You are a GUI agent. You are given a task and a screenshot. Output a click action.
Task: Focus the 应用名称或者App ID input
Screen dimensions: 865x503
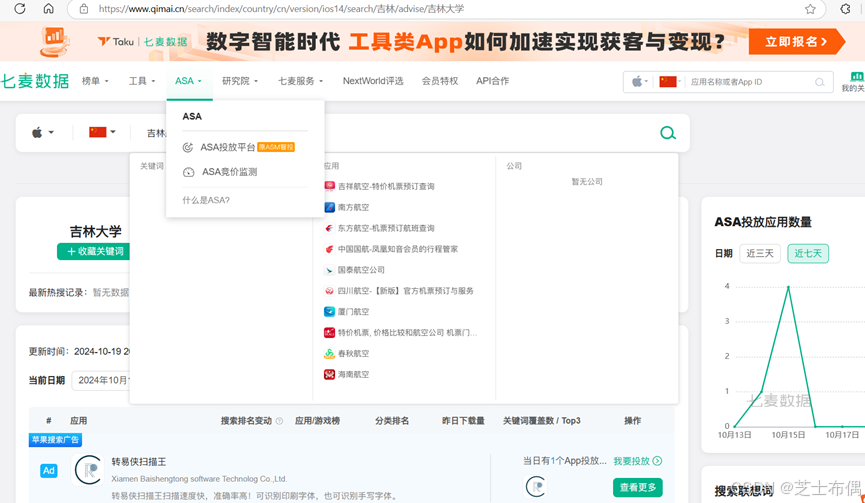[750, 82]
